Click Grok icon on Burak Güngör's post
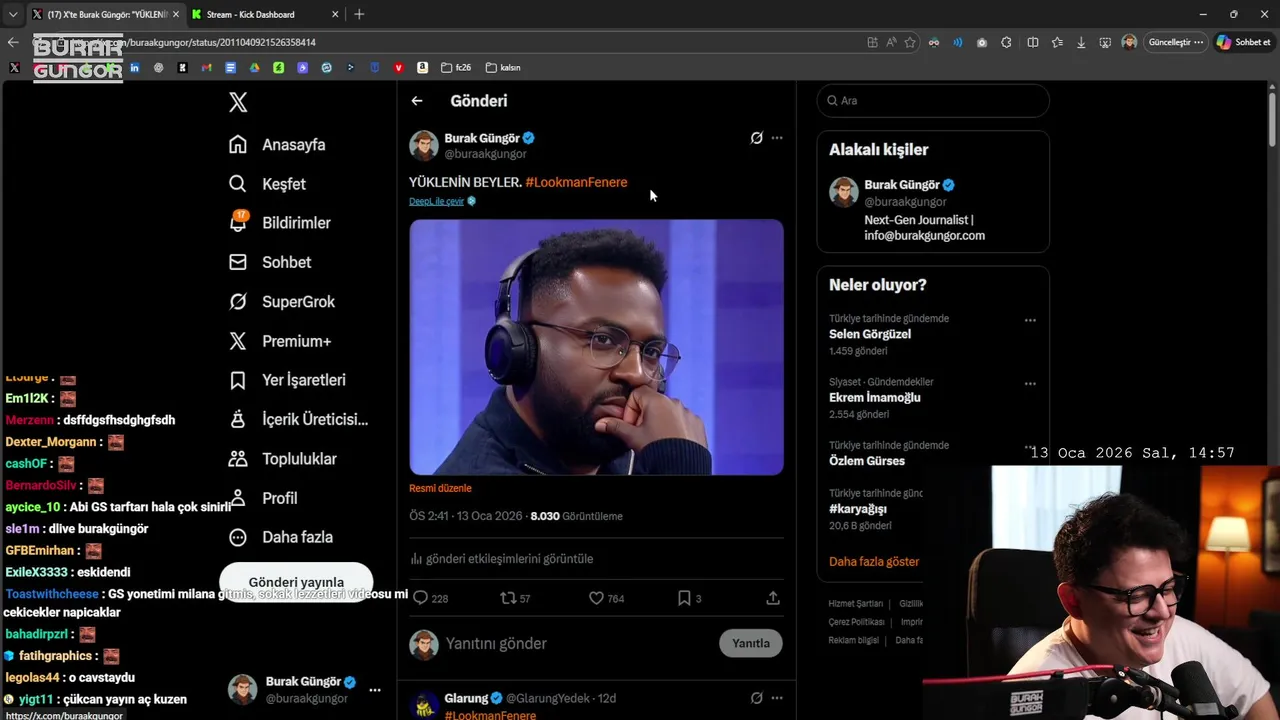Image resolution: width=1280 pixels, height=720 pixels. 757,138
